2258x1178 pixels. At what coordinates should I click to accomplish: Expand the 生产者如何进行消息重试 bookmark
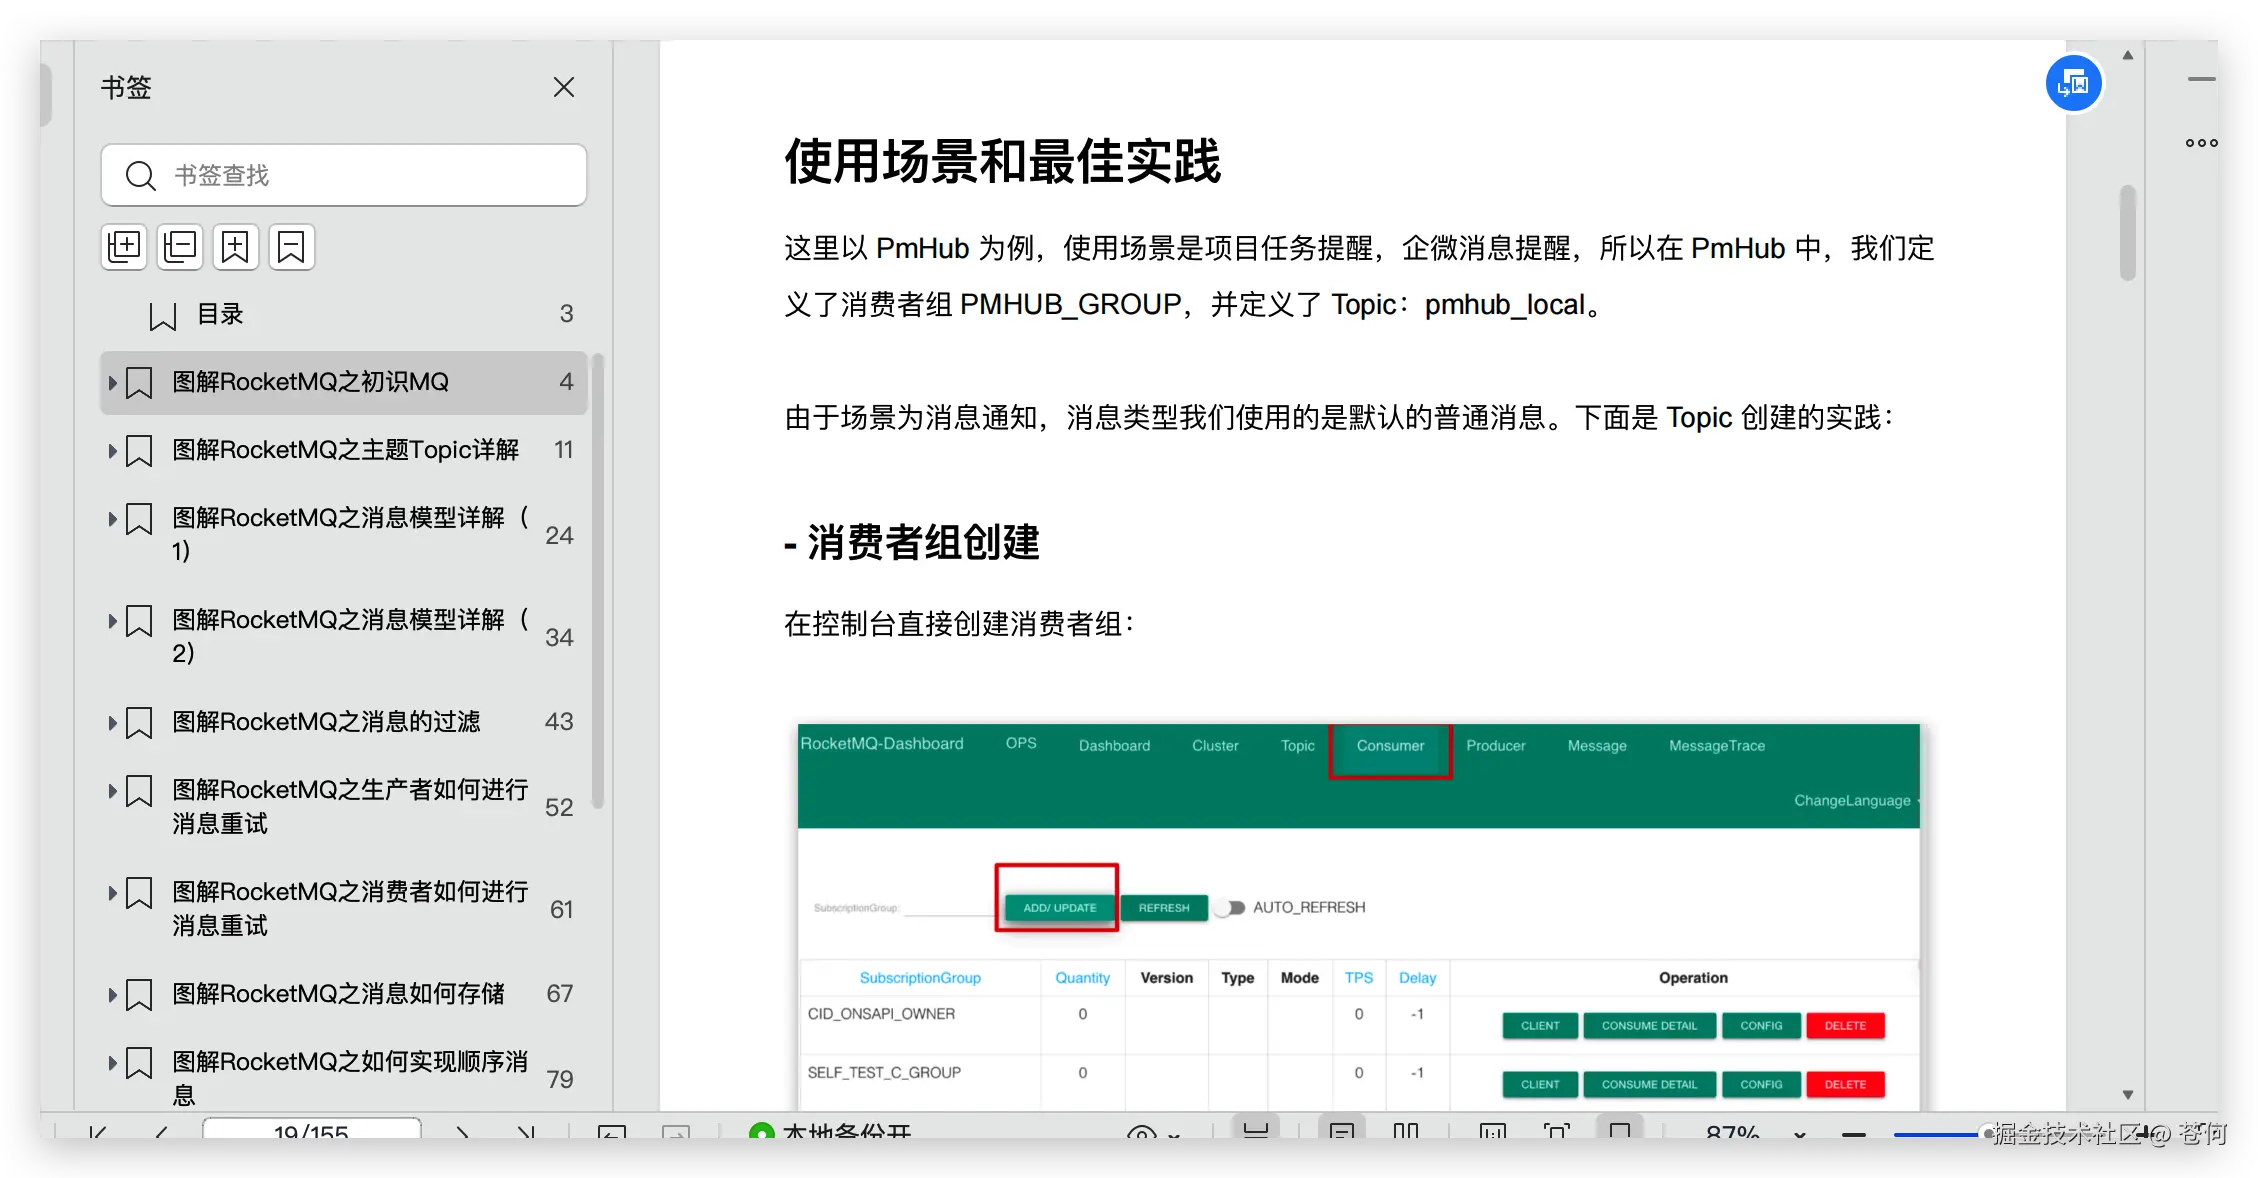pos(112,791)
